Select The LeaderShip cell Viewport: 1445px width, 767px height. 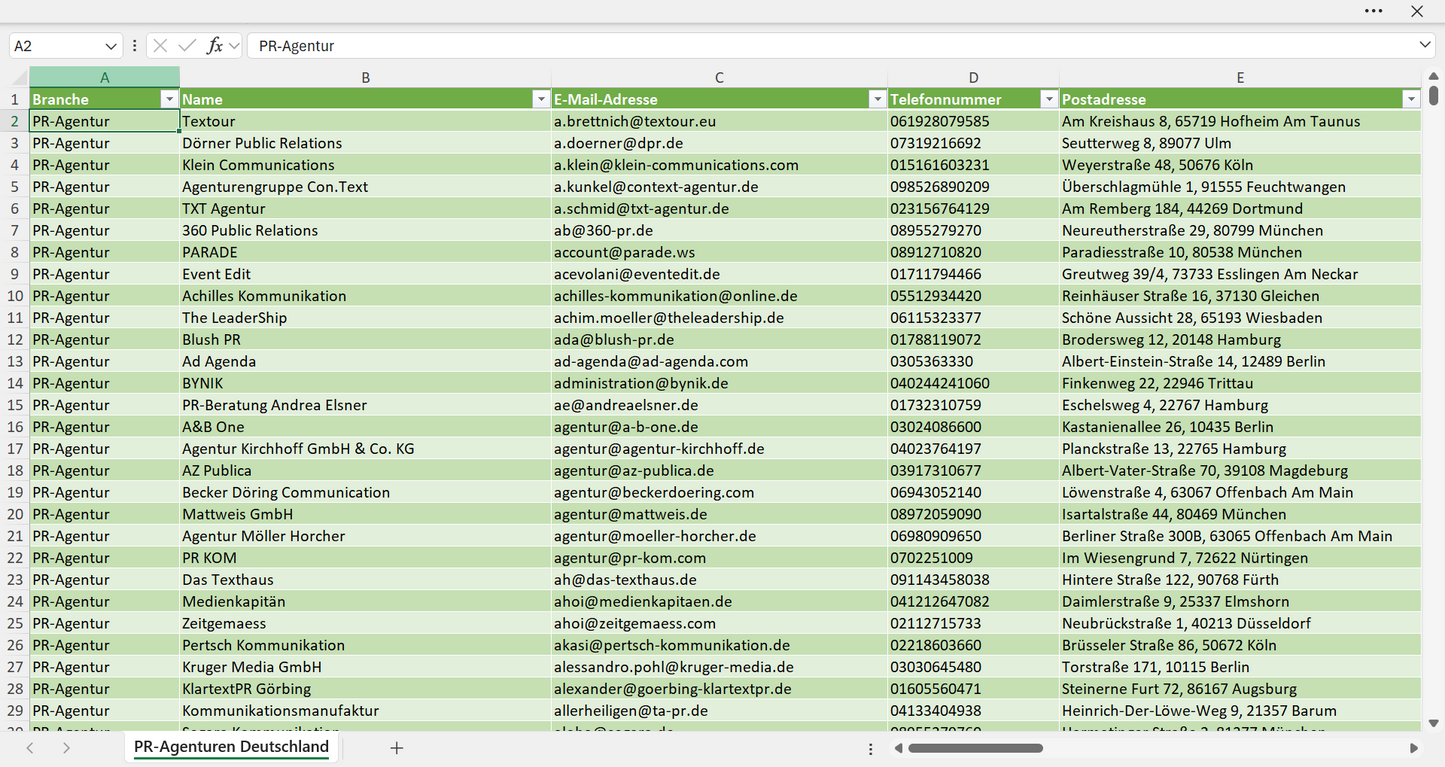click(365, 318)
